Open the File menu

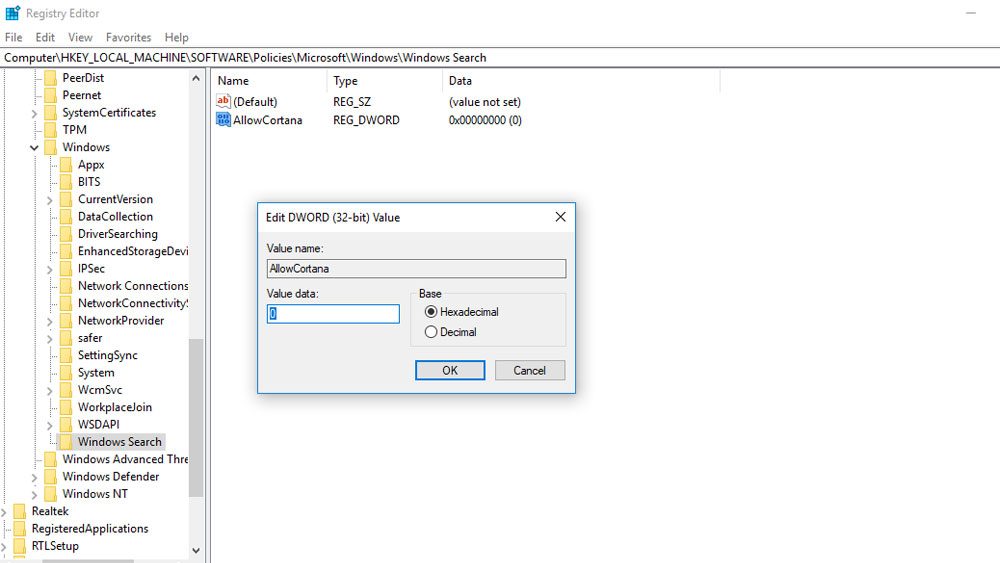(x=13, y=38)
